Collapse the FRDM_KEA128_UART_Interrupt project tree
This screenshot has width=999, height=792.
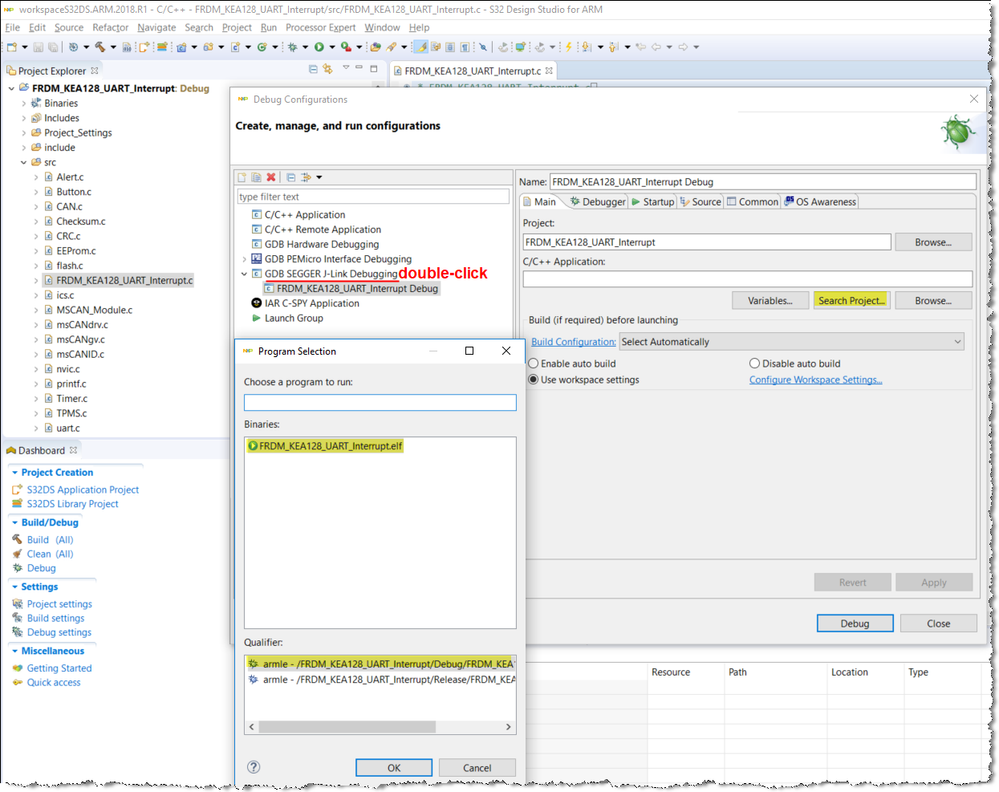[x=11, y=89]
